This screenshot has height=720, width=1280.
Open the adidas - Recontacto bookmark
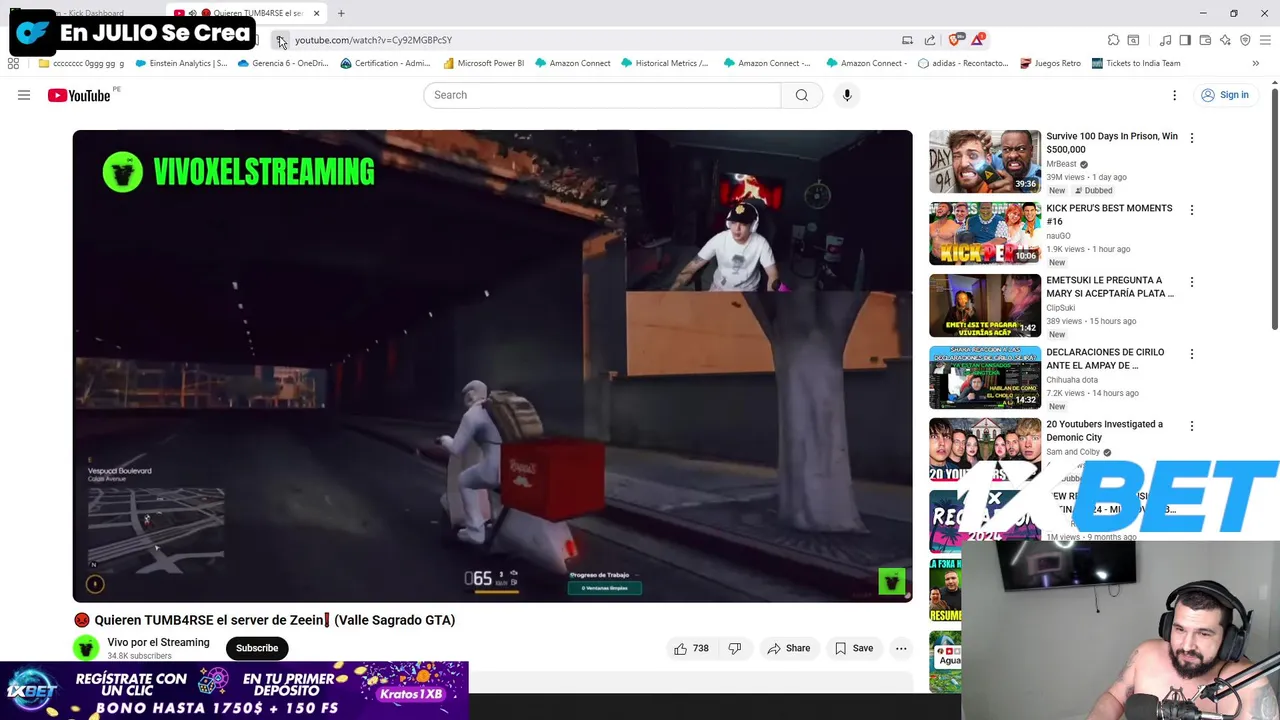963,63
